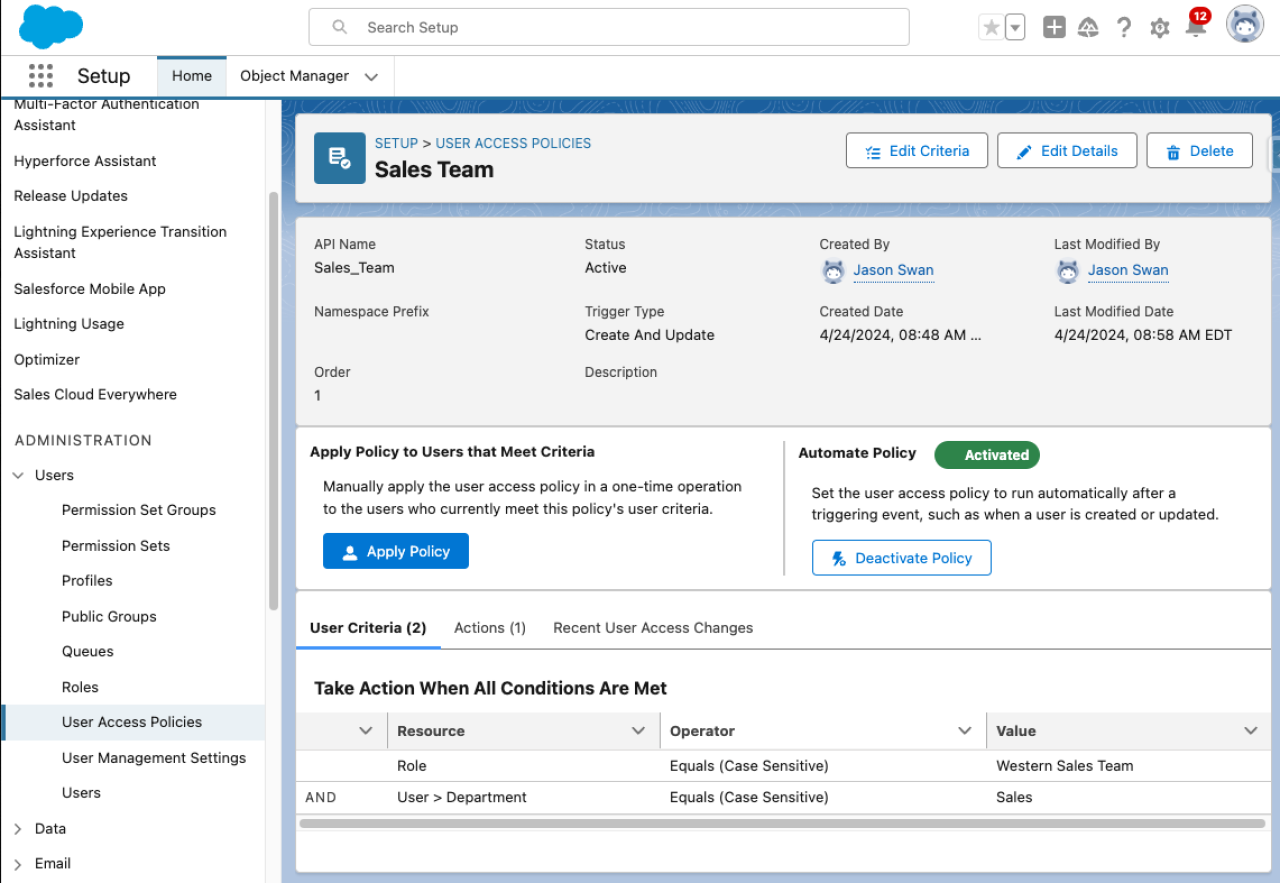Open Lightning Experience Transition Assistant
The height and width of the screenshot is (883, 1280).
tap(120, 242)
